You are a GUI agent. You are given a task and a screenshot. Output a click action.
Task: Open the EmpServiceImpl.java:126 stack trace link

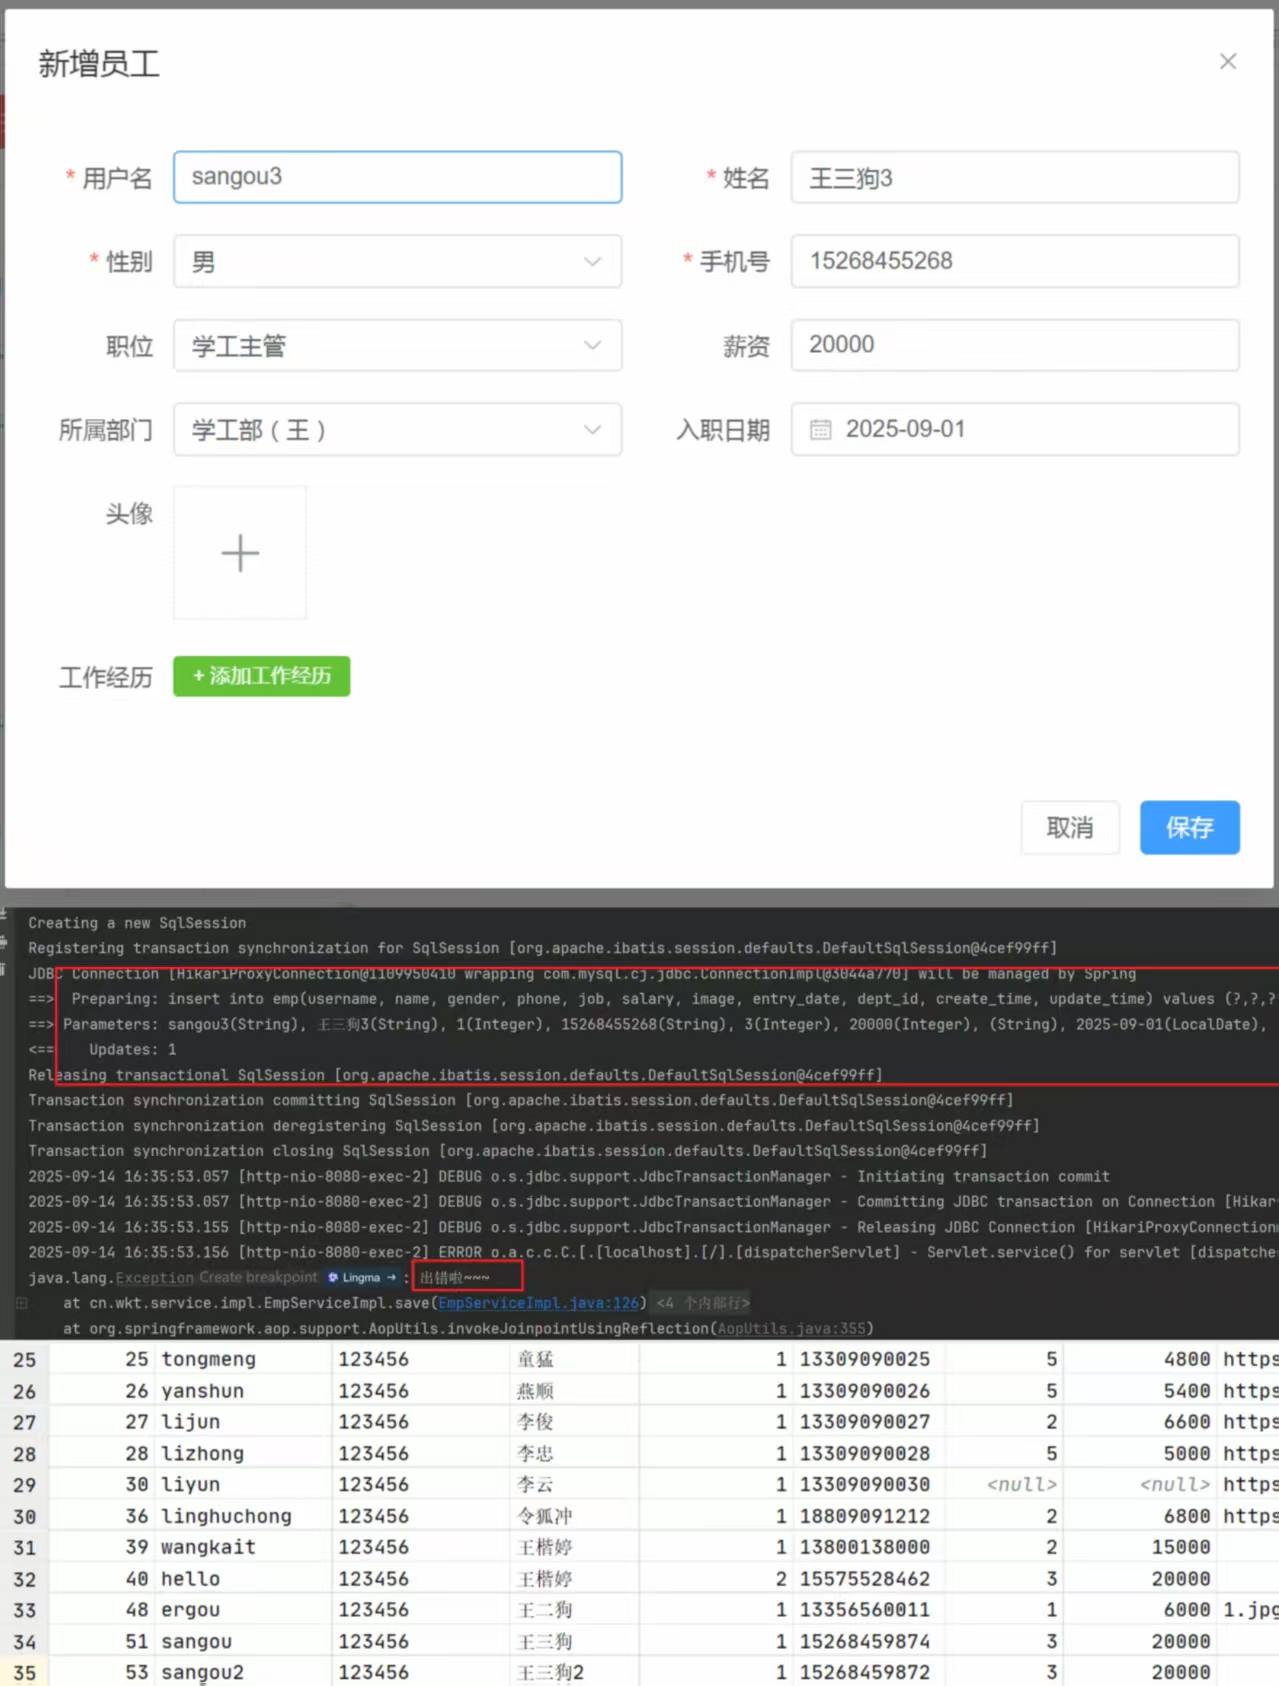coord(538,1303)
